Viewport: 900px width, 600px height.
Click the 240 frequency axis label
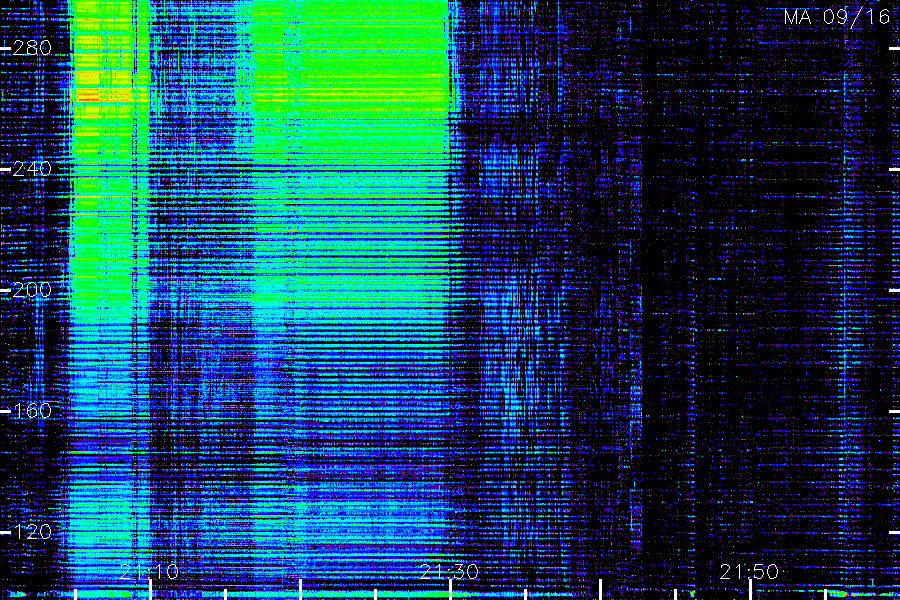pos(32,169)
